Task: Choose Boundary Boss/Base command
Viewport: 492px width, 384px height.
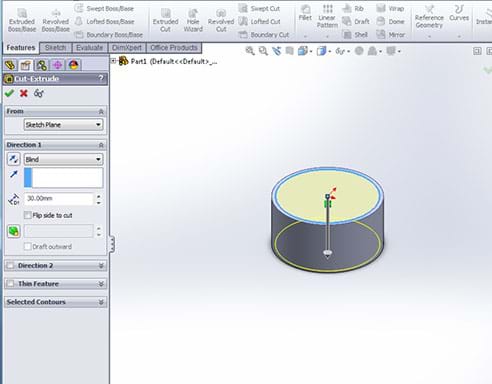Action: tap(109, 35)
